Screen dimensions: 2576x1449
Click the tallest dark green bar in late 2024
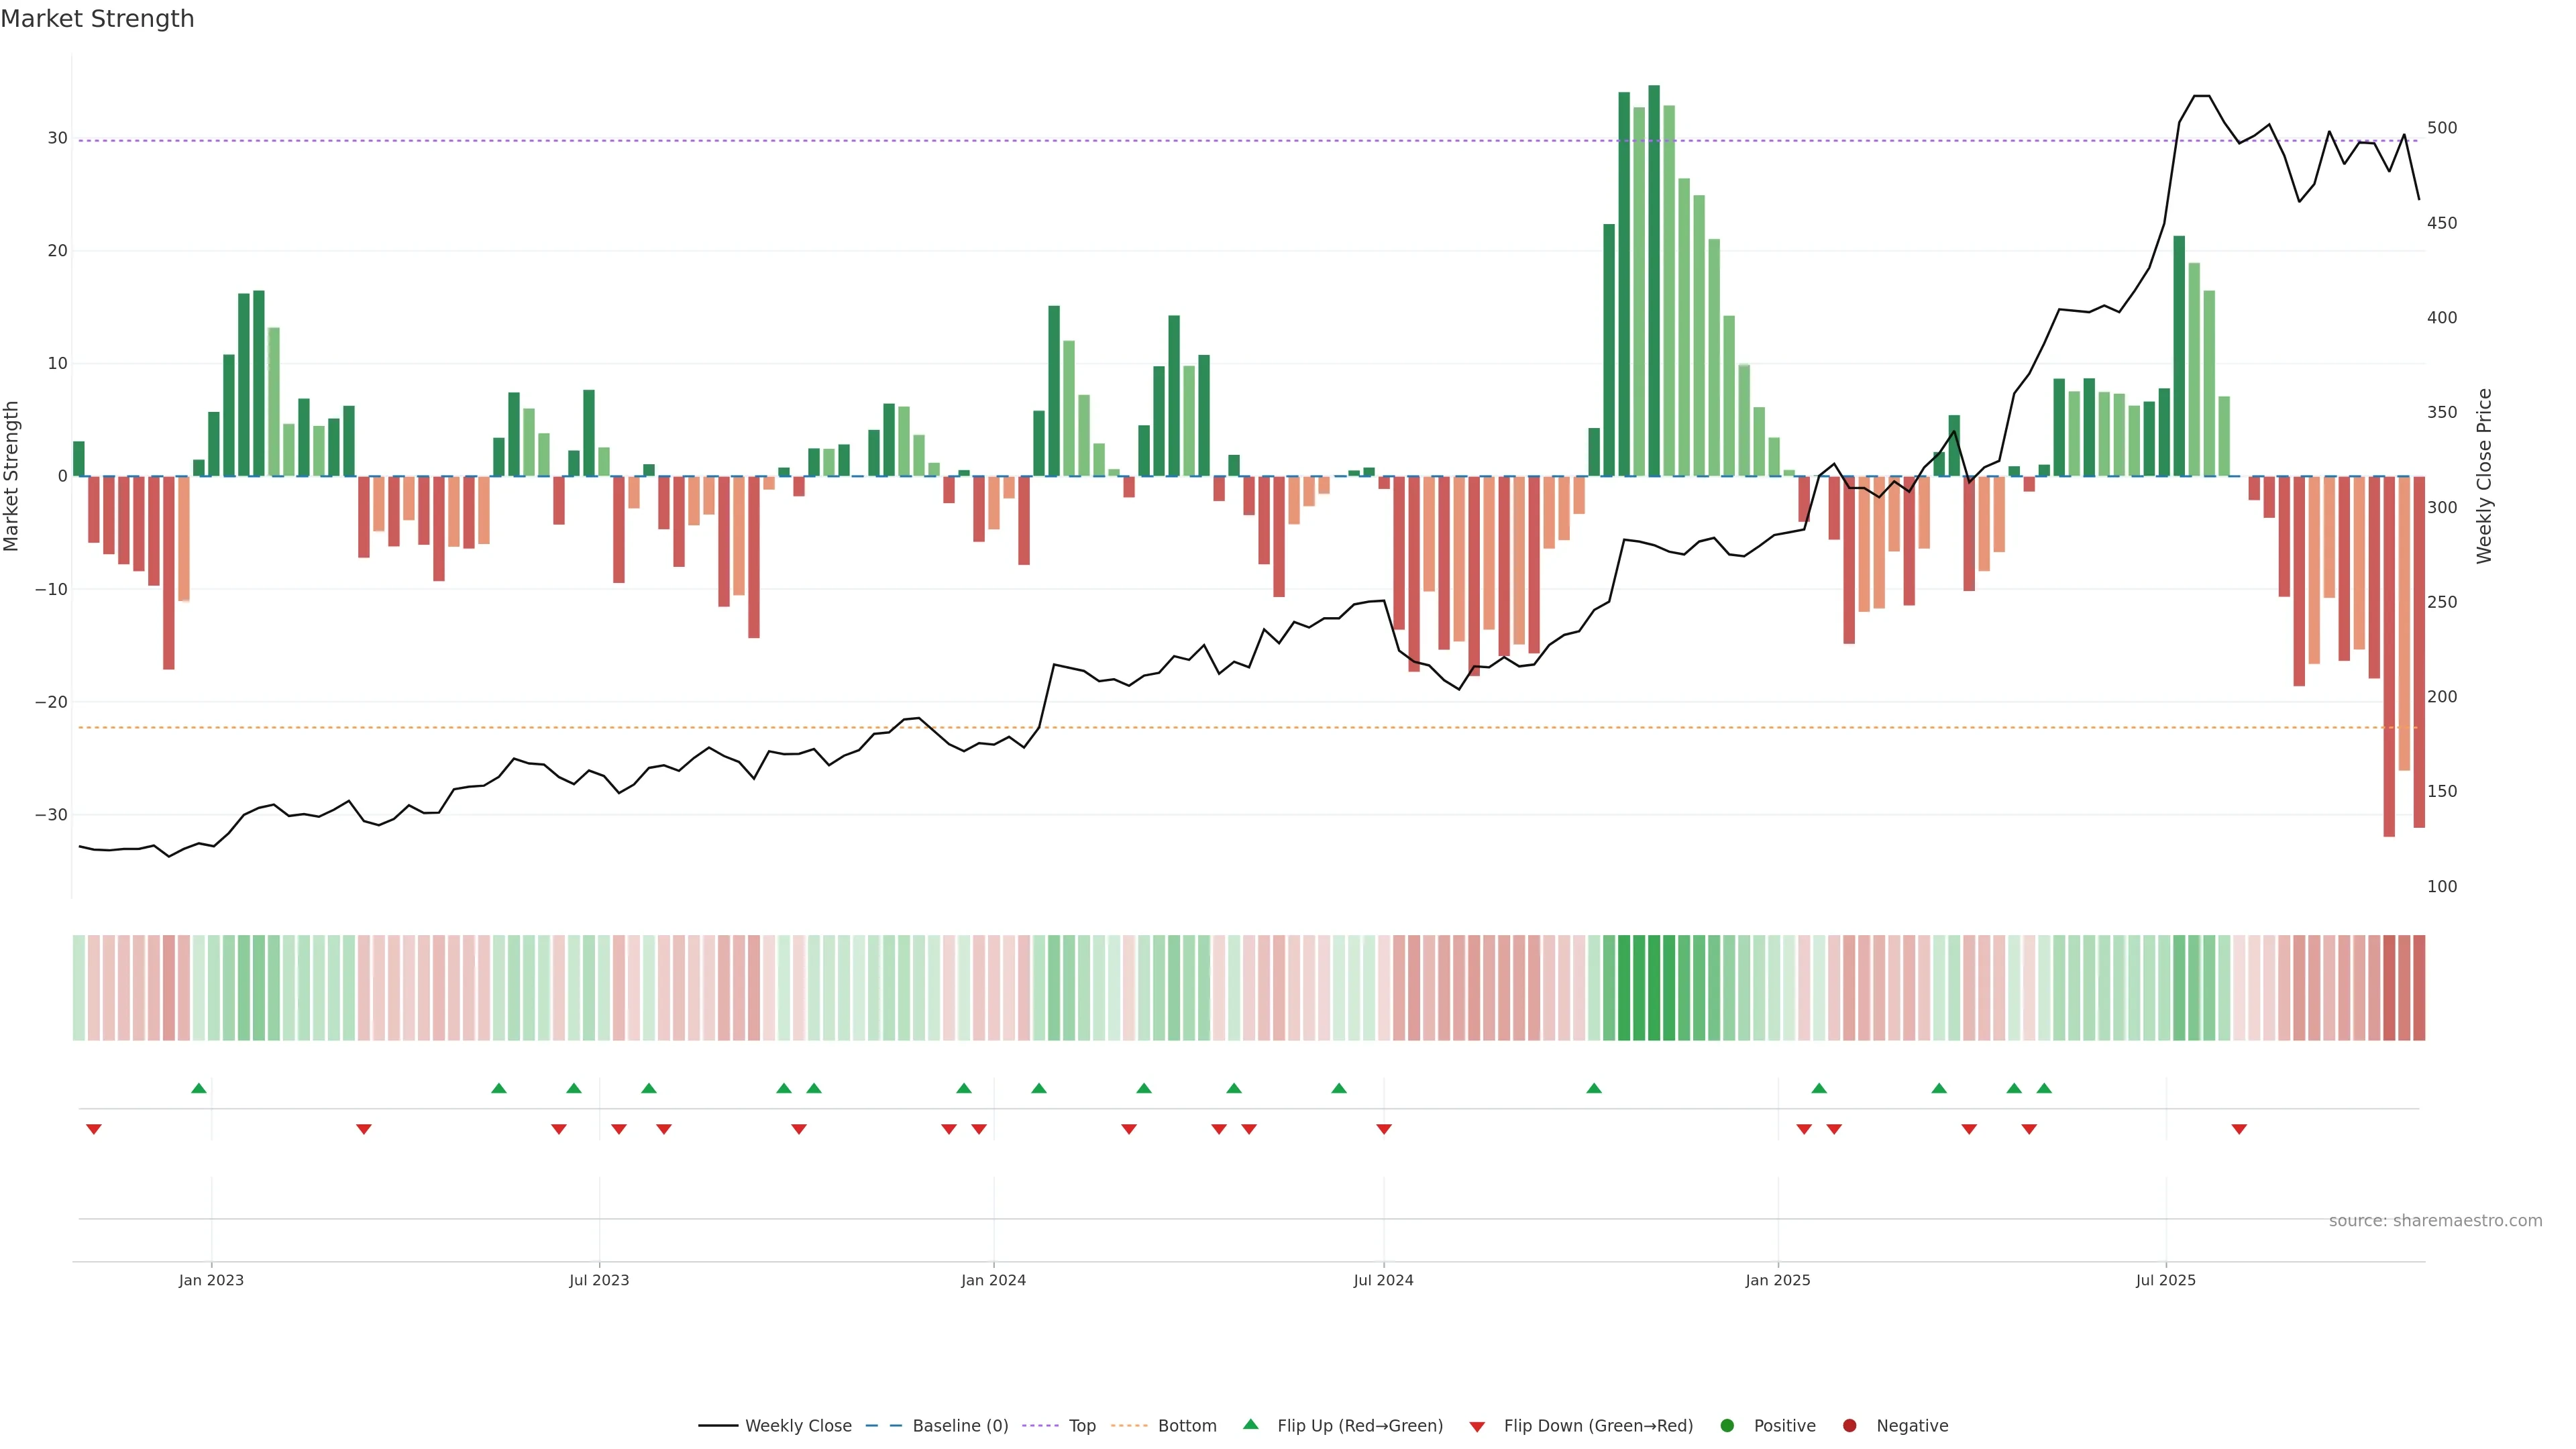click(1654, 280)
